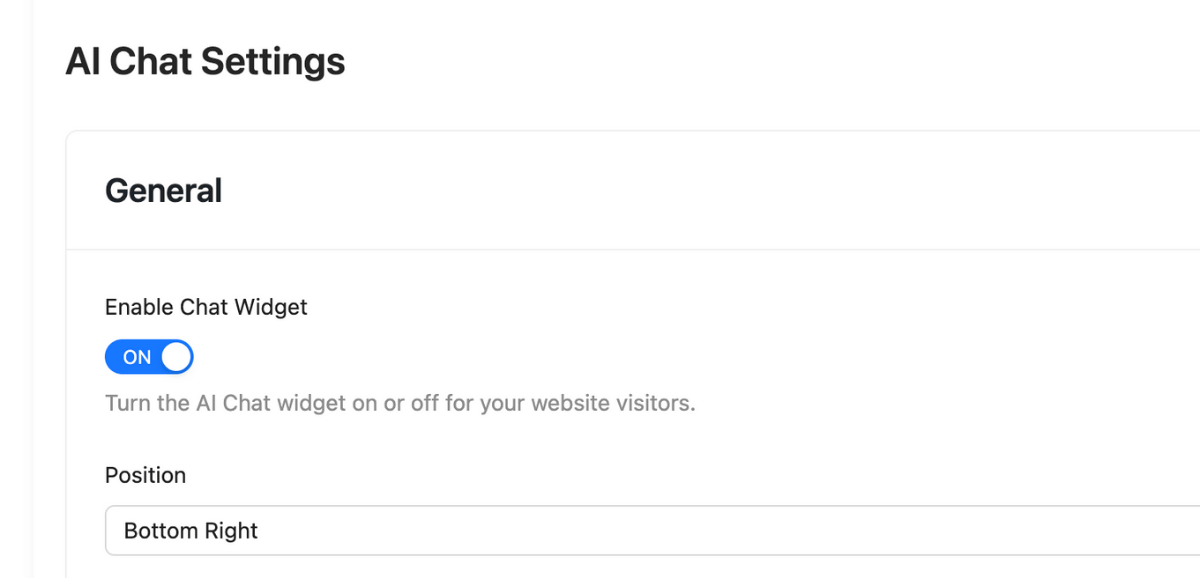The image size is (1200, 578).
Task: Click the white knob of the ON switch
Action: pos(176,357)
